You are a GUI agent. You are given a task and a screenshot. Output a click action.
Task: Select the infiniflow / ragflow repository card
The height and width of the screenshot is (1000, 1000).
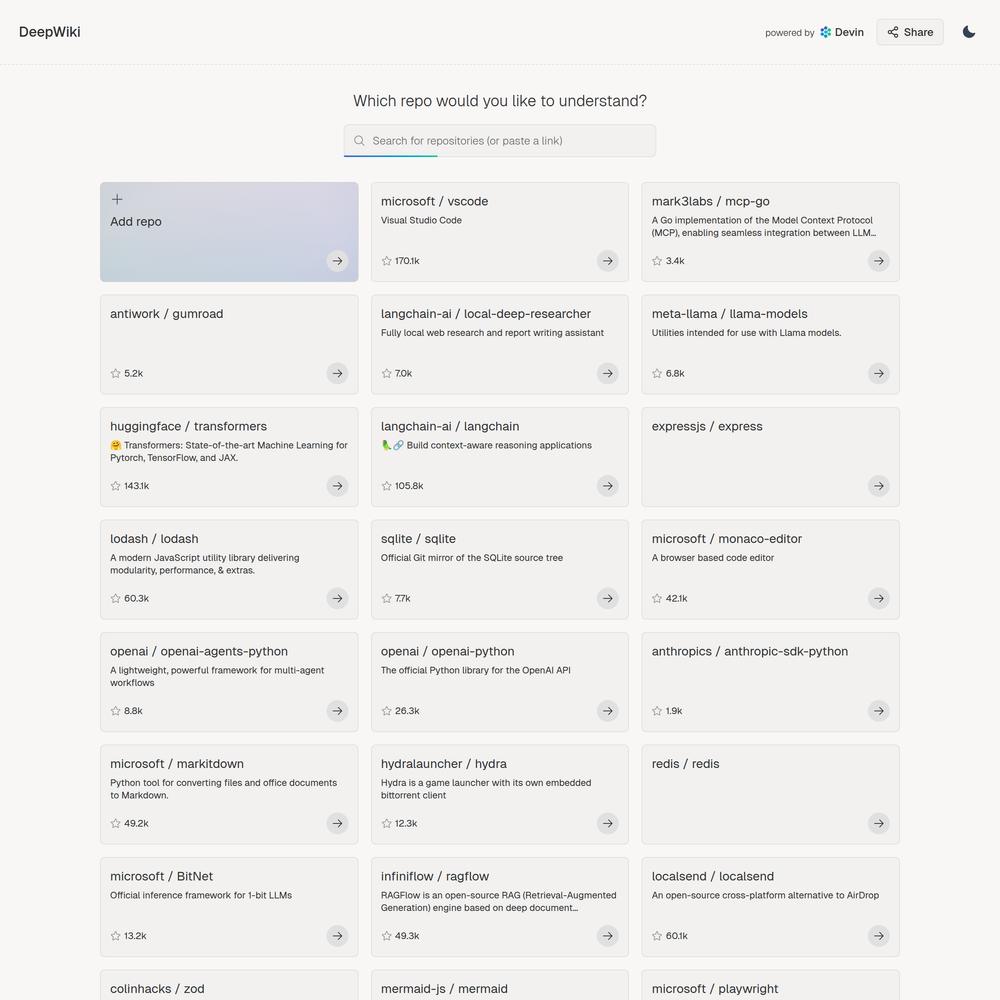pyautogui.click(x=499, y=907)
